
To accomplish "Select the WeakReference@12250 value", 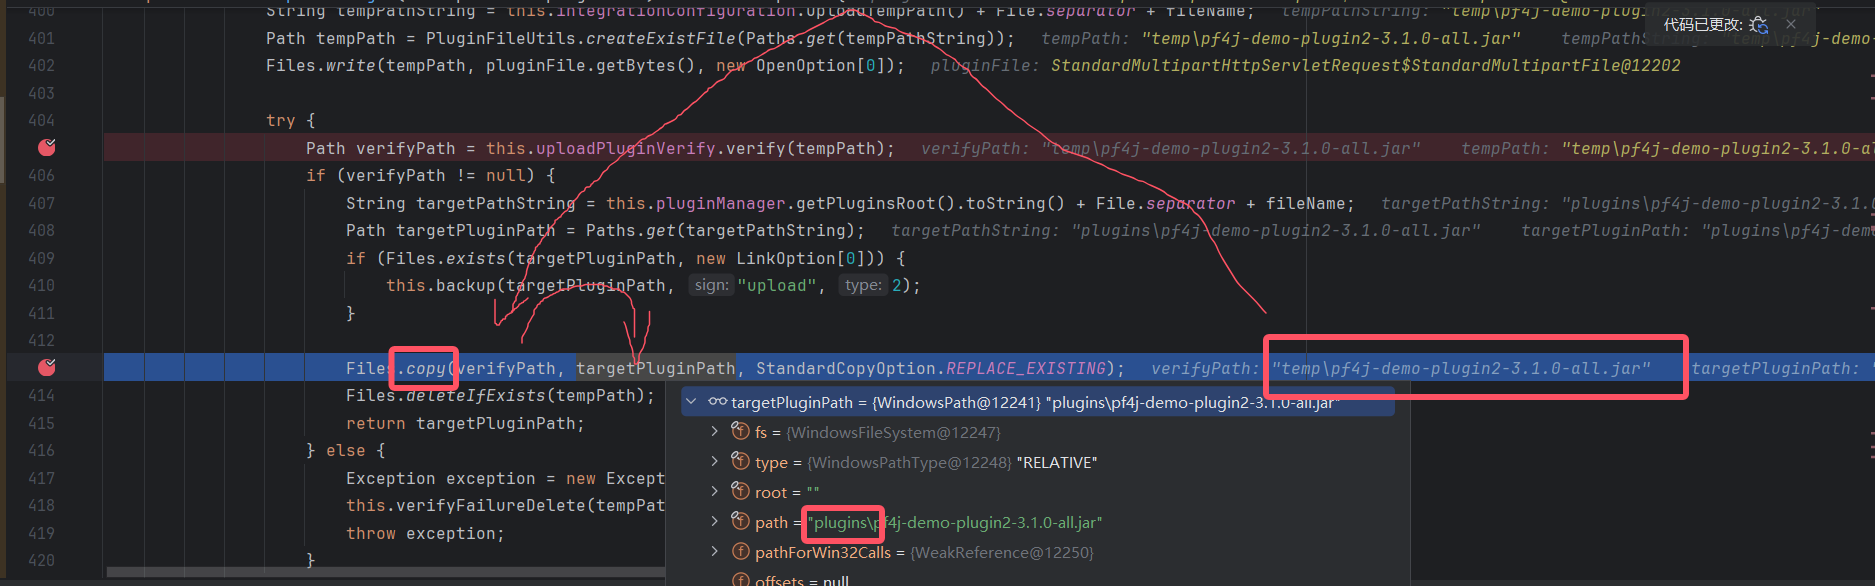I will [1002, 552].
